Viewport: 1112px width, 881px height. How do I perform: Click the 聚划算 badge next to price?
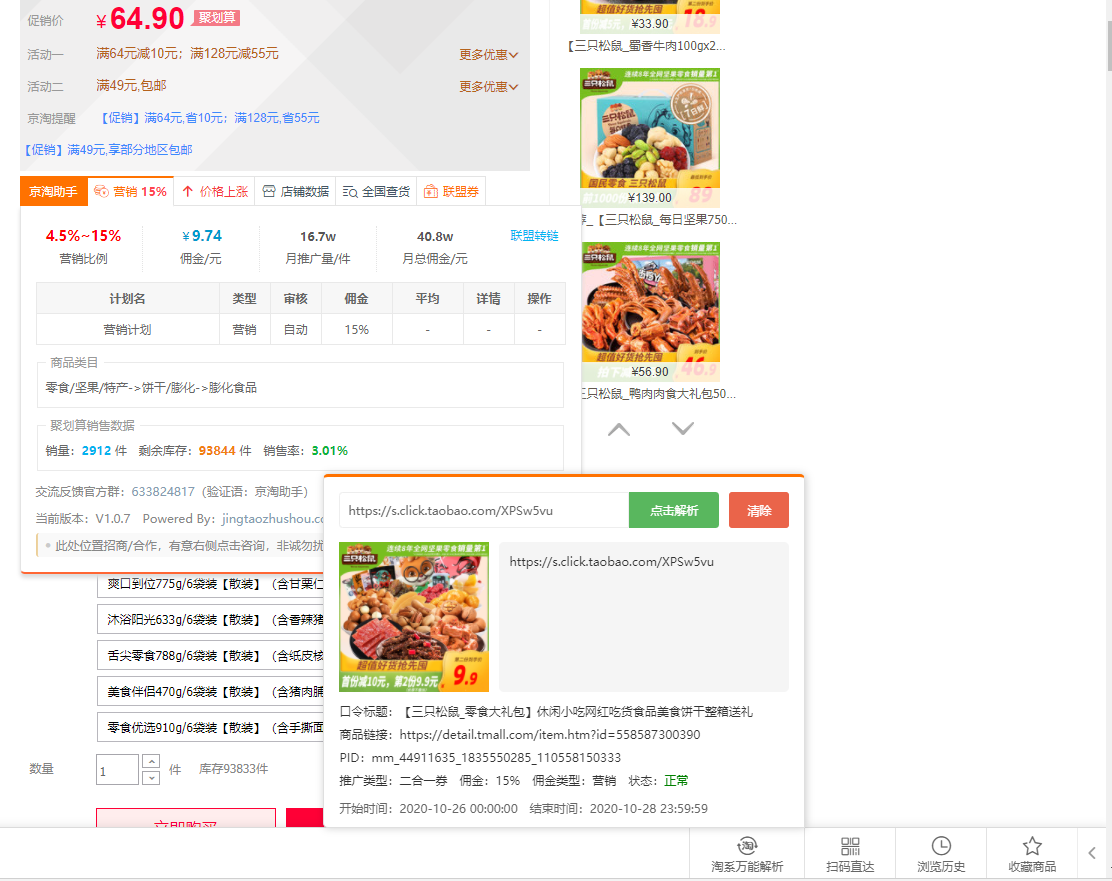click(x=216, y=18)
